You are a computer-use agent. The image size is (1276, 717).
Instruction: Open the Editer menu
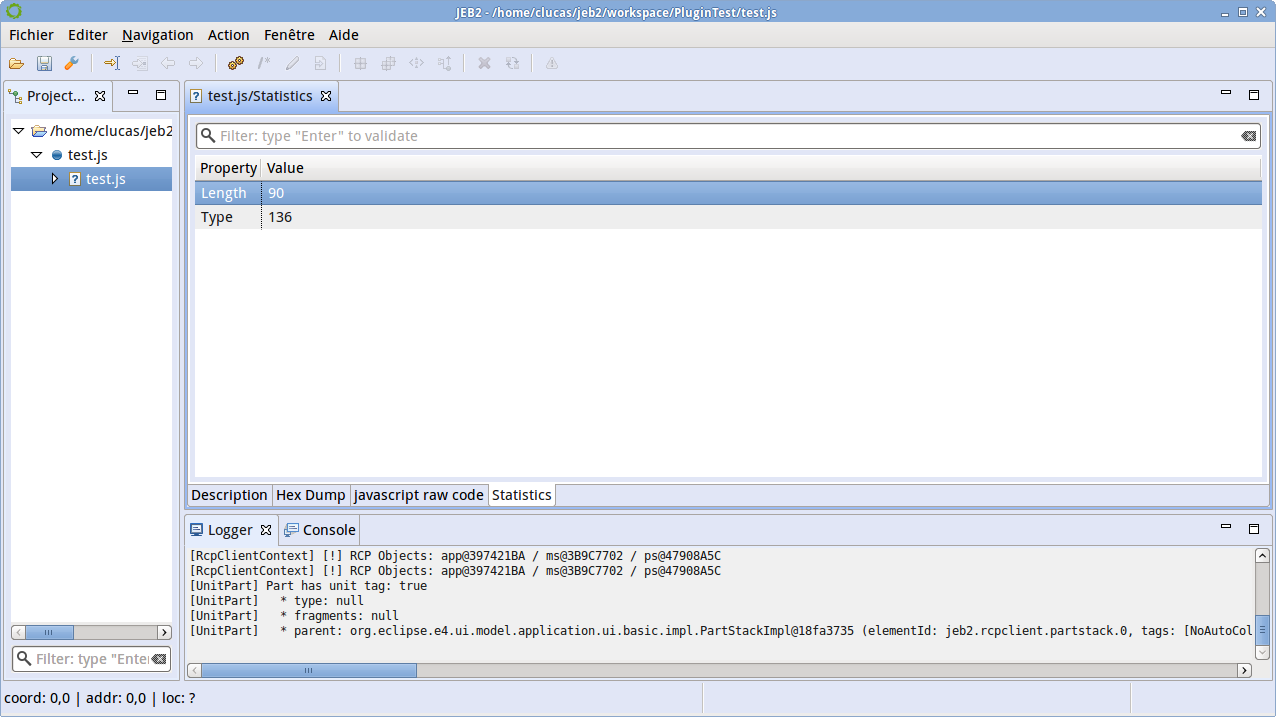click(88, 35)
